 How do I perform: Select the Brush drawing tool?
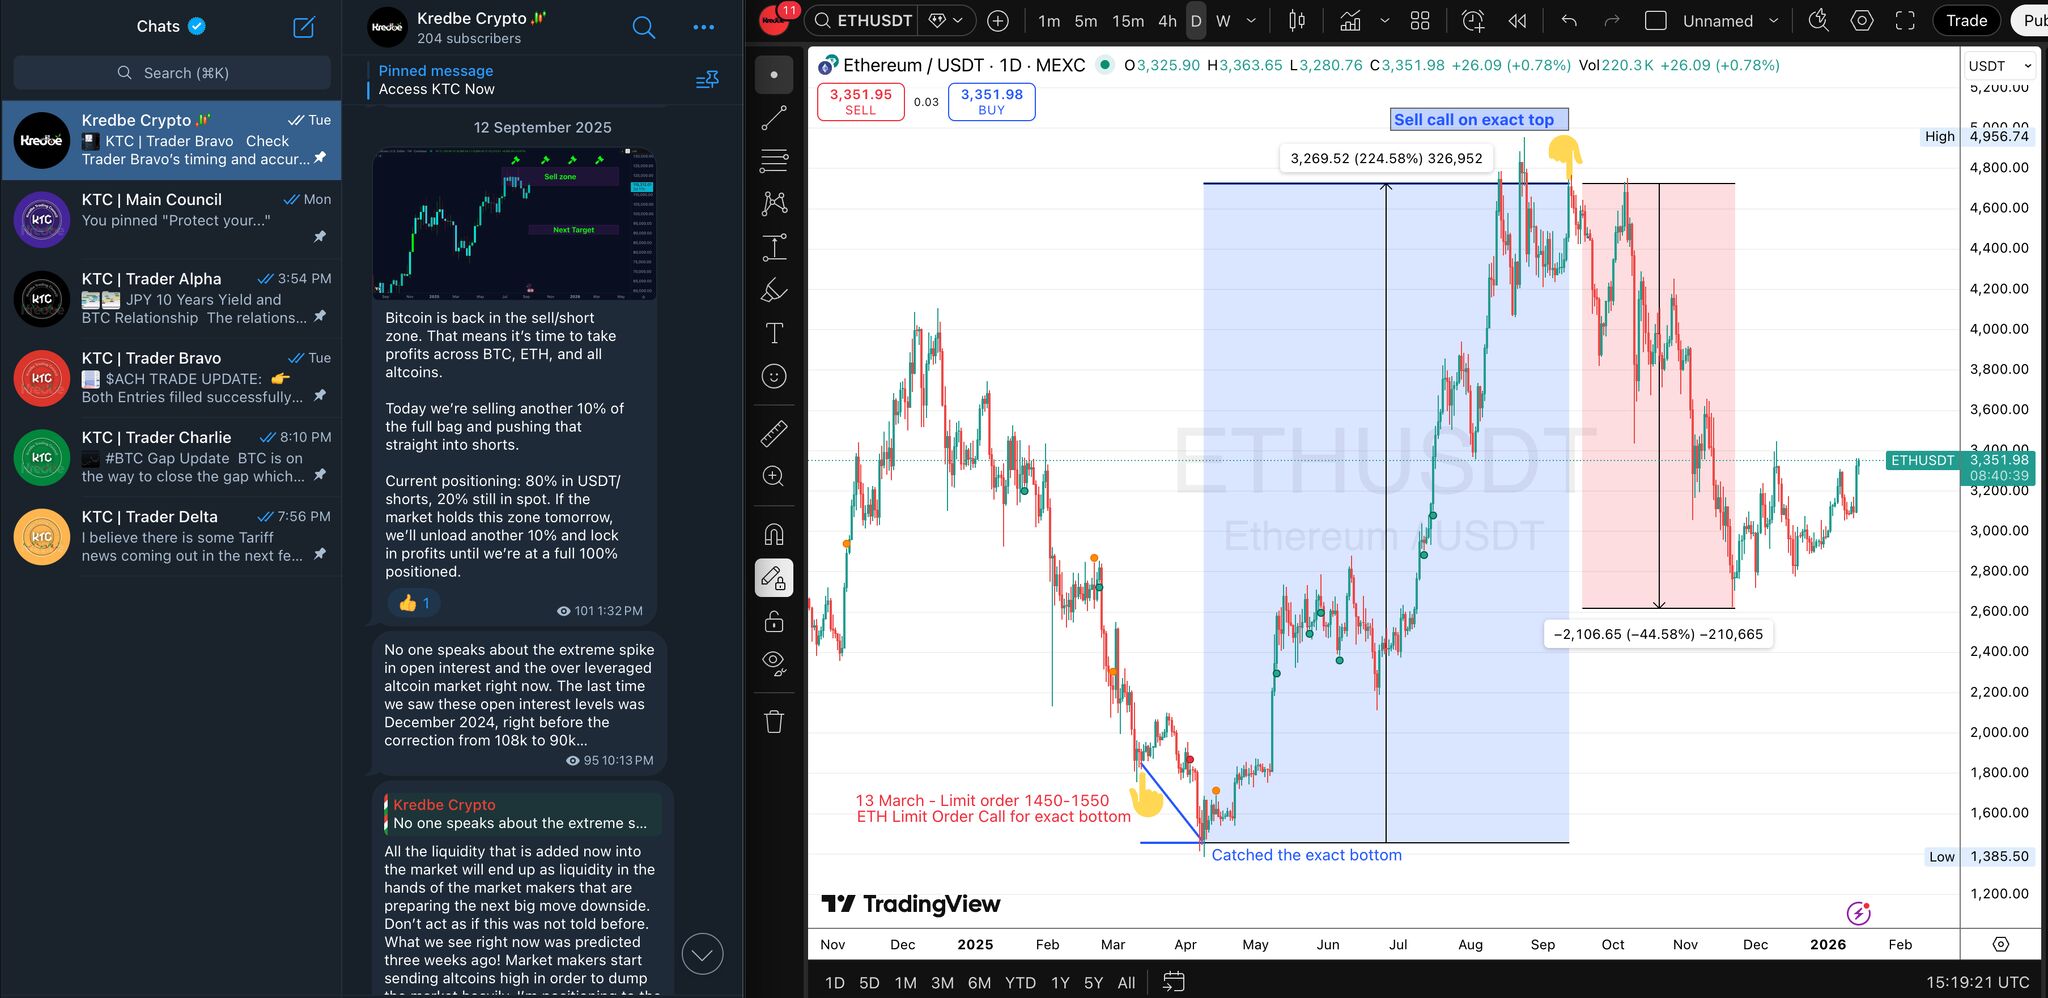tap(773, 291)
